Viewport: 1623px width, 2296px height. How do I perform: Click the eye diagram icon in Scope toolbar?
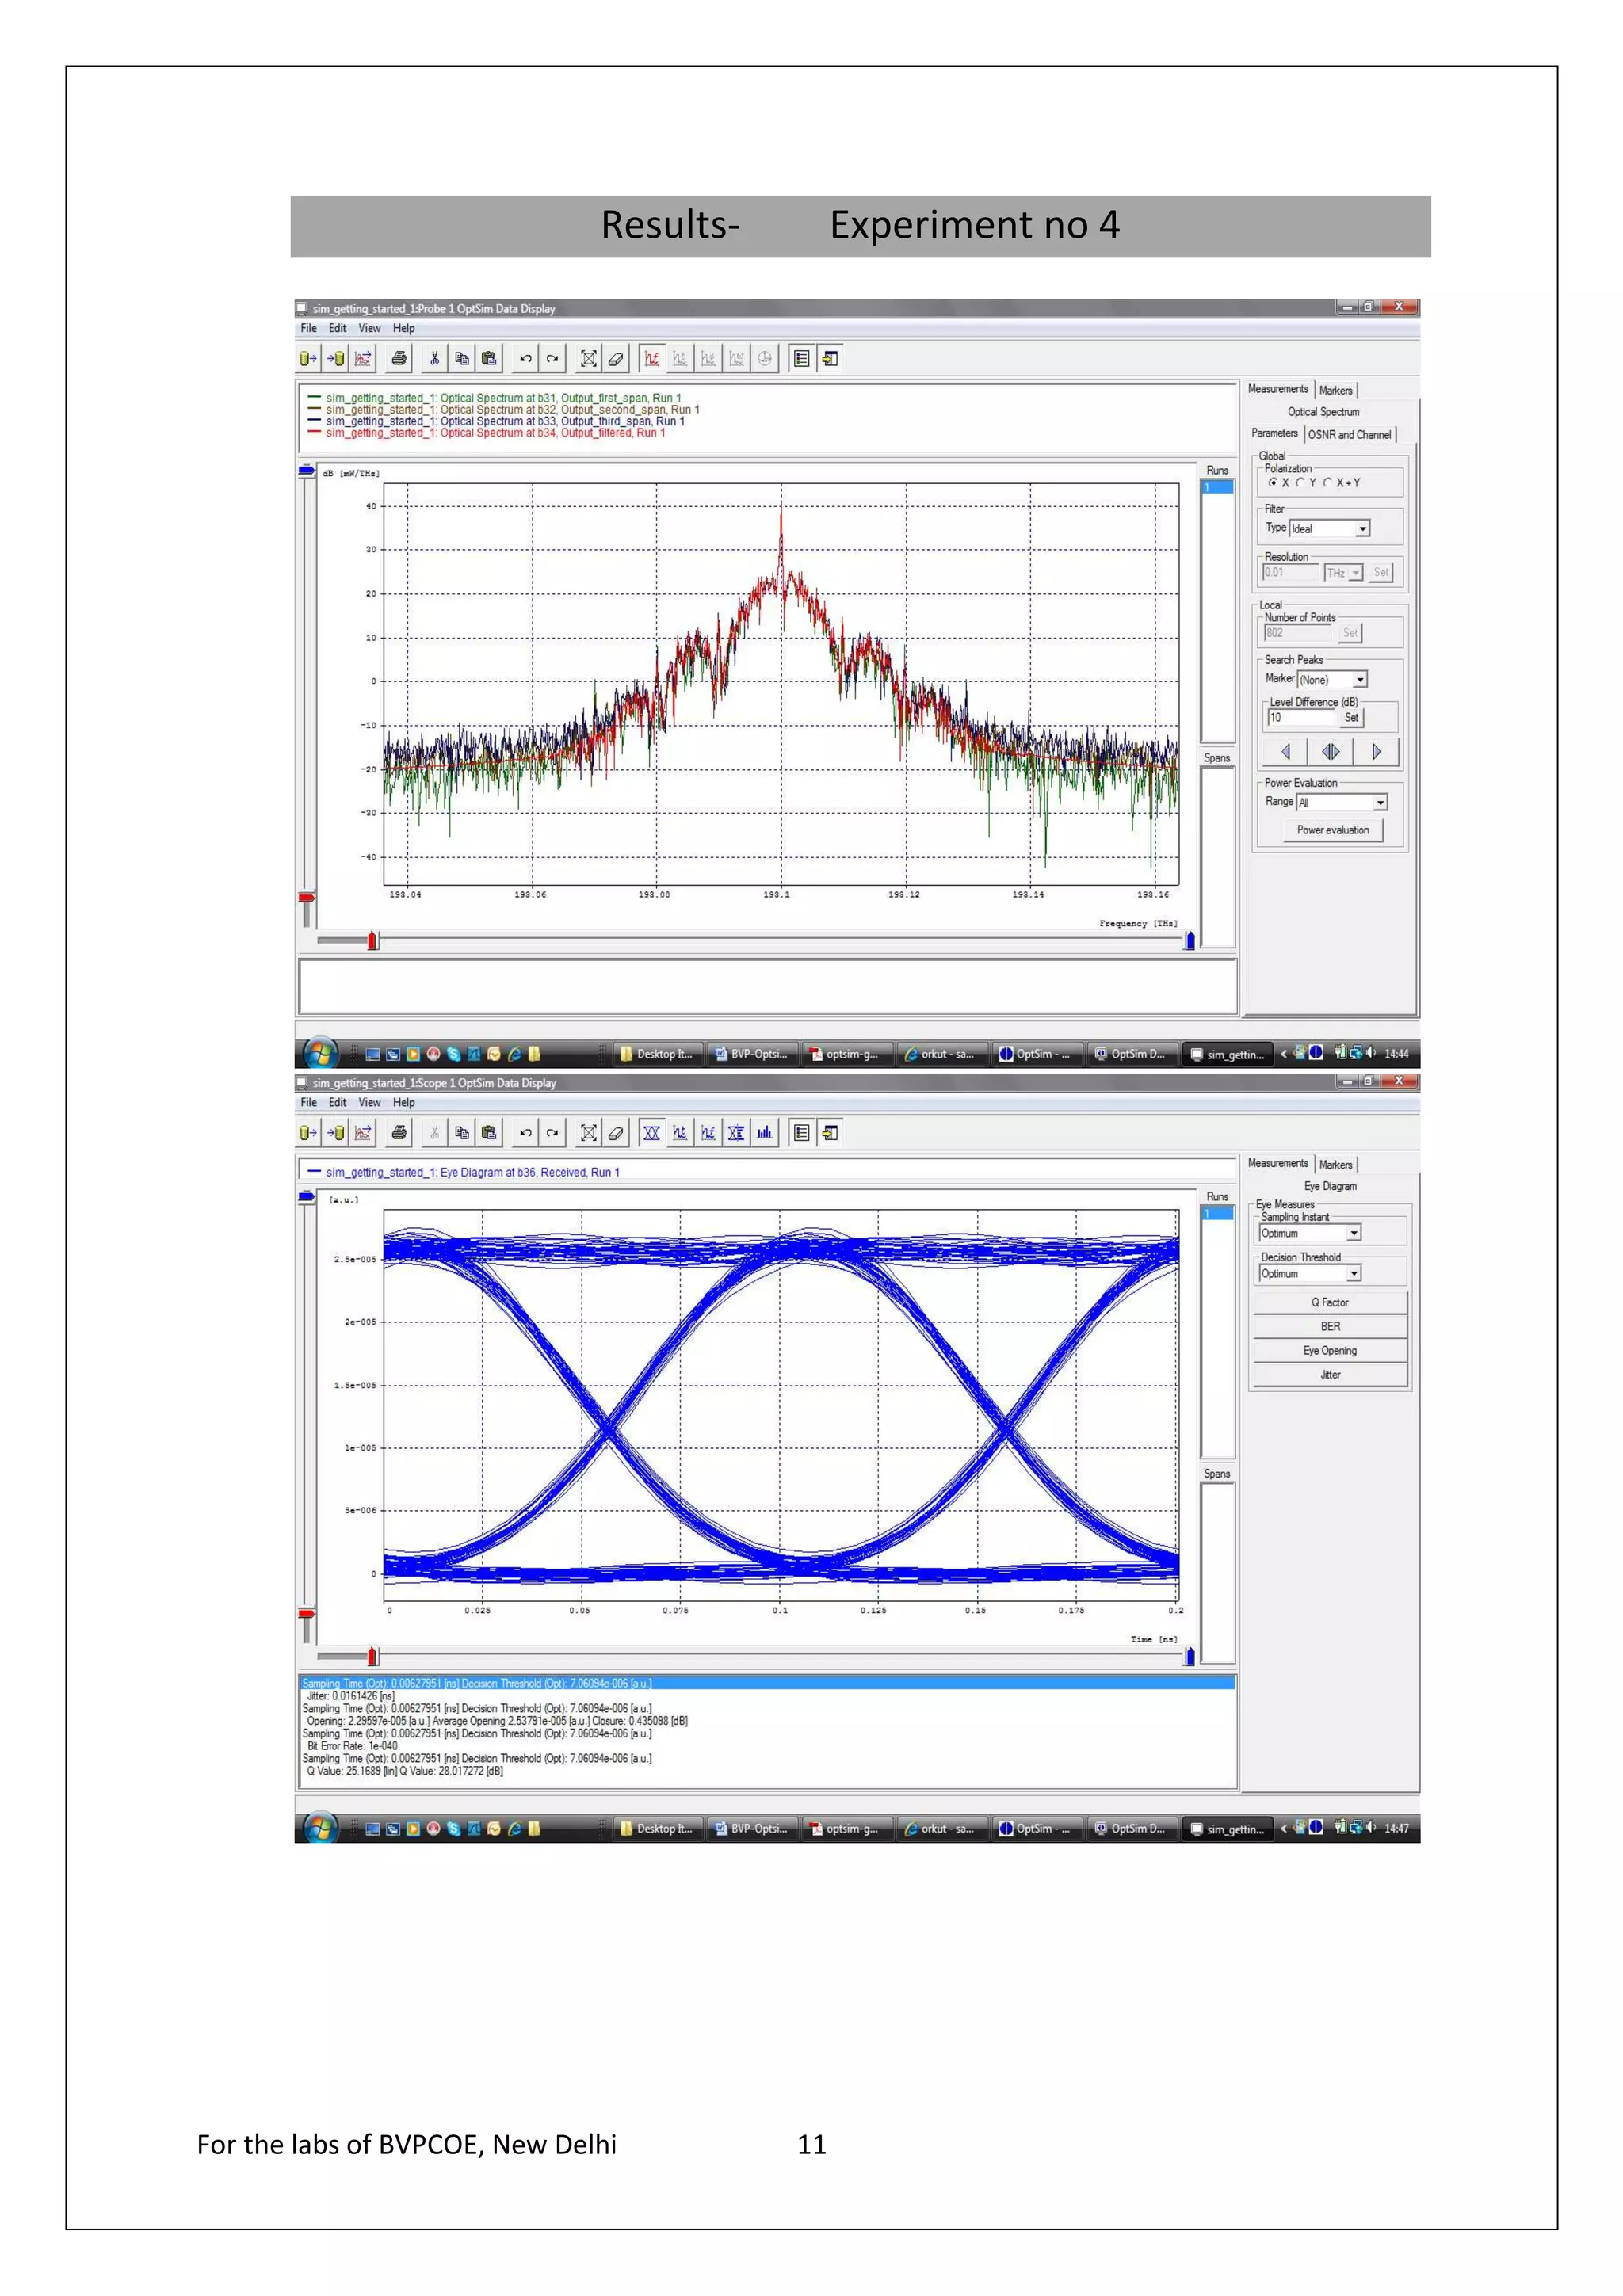pyautogui.click(x=652, y=1132)
